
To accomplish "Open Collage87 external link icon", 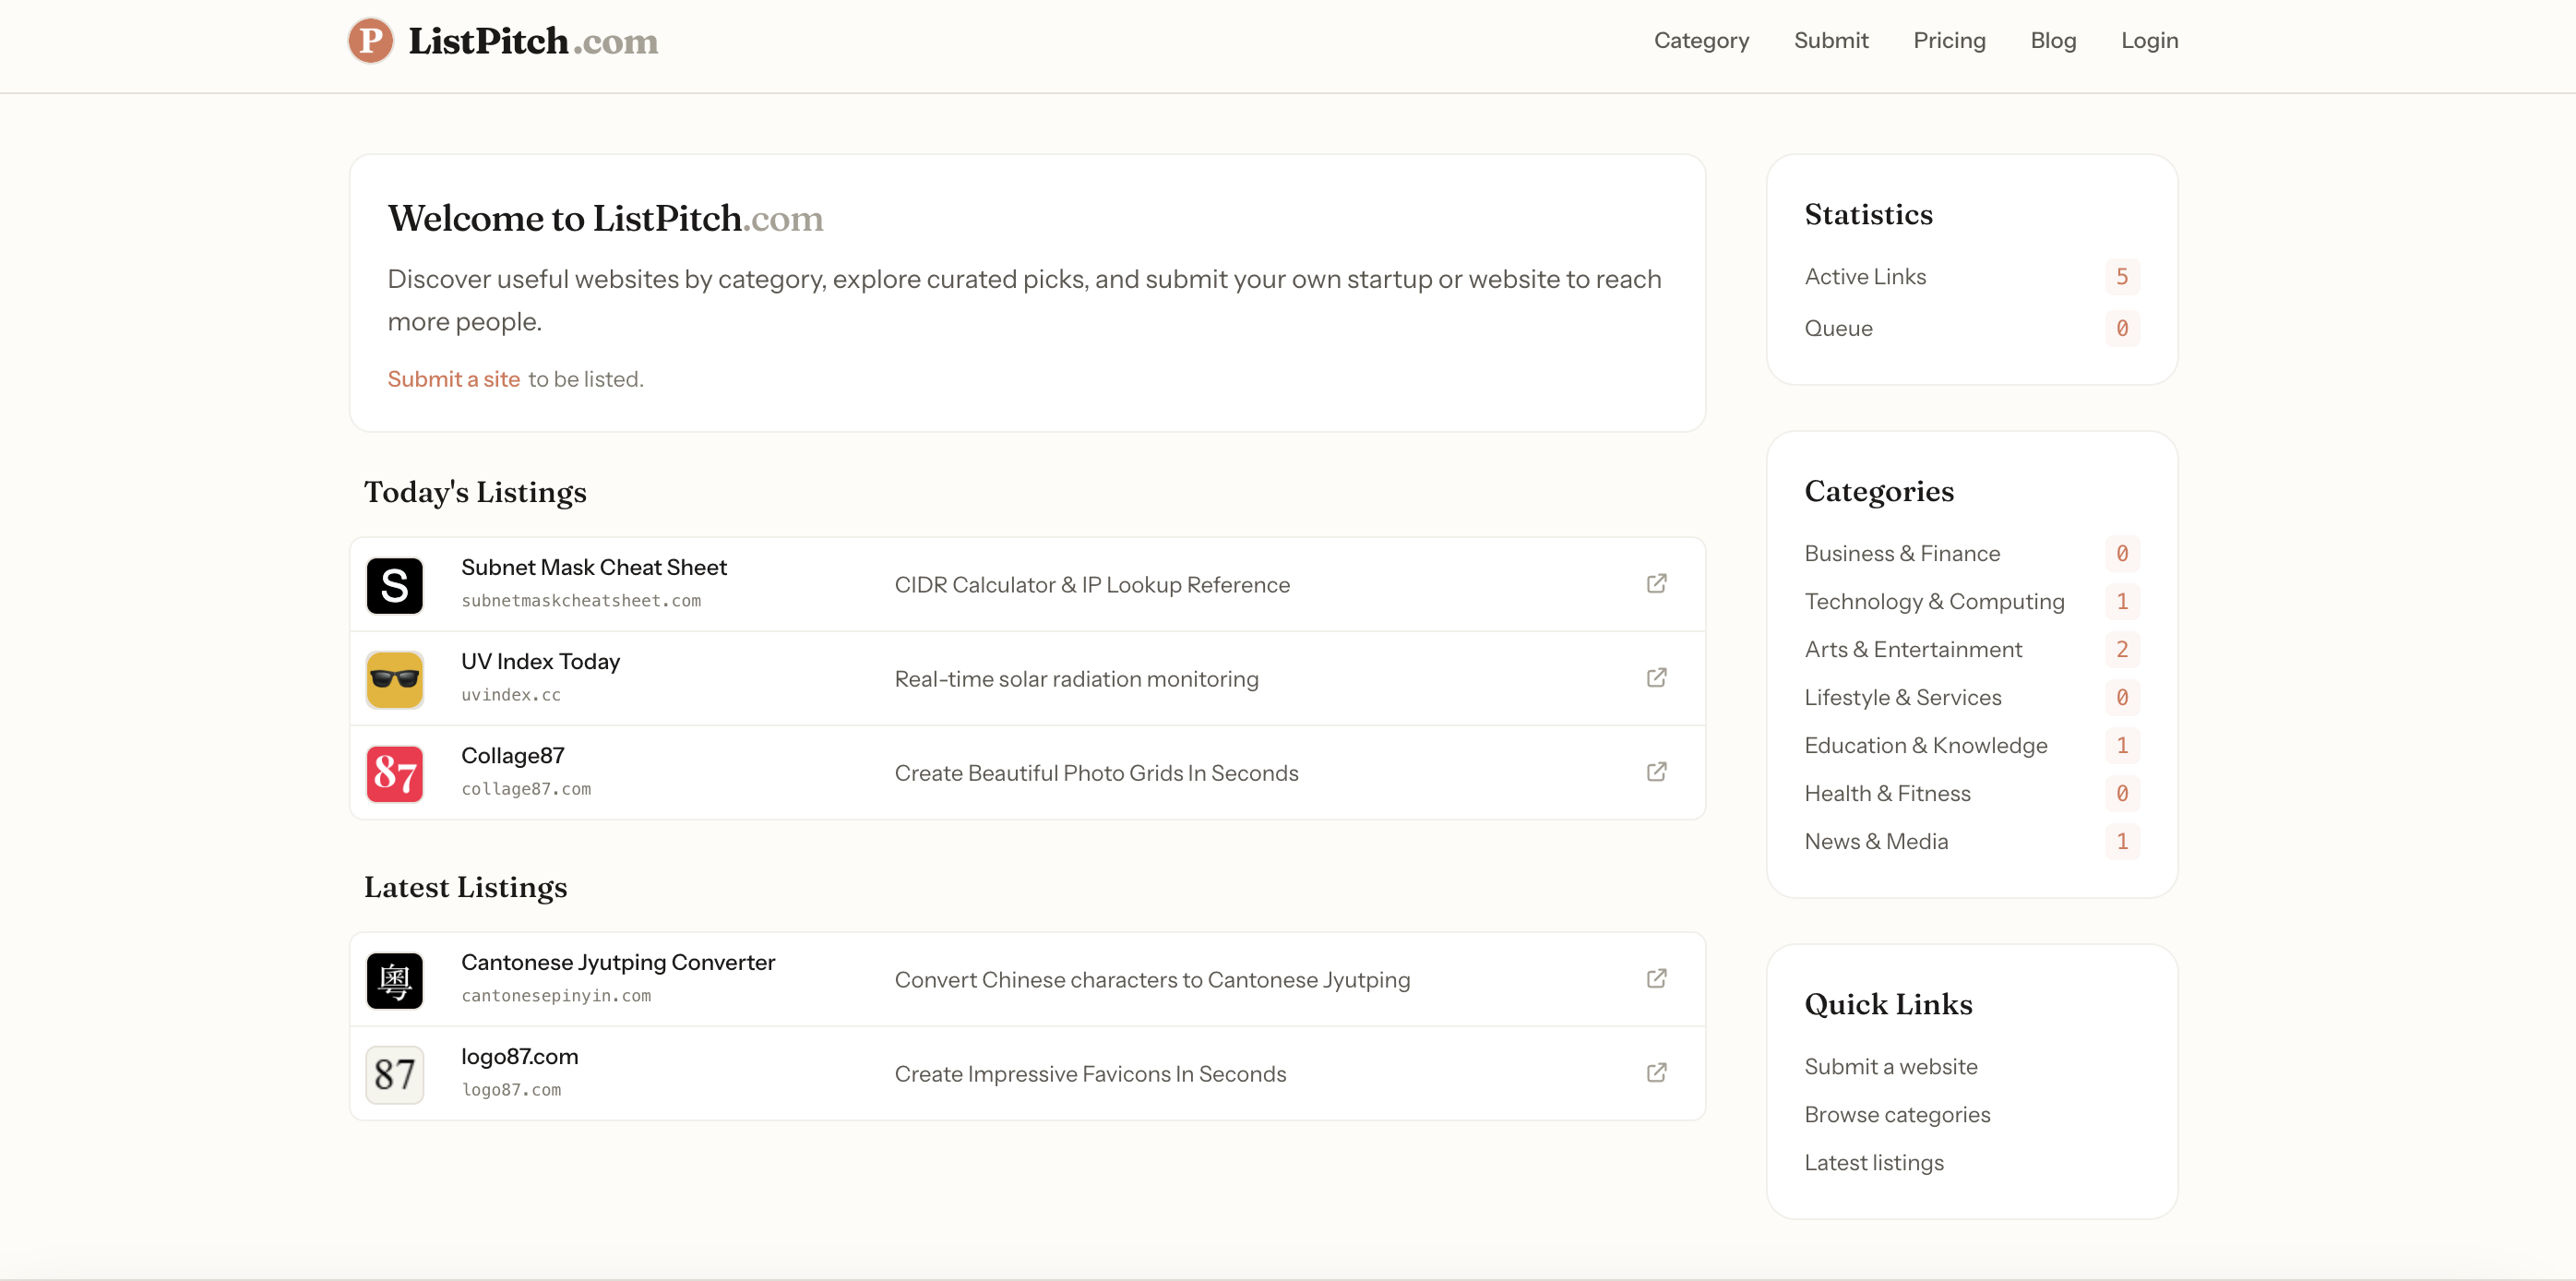I will point(1656,772).
